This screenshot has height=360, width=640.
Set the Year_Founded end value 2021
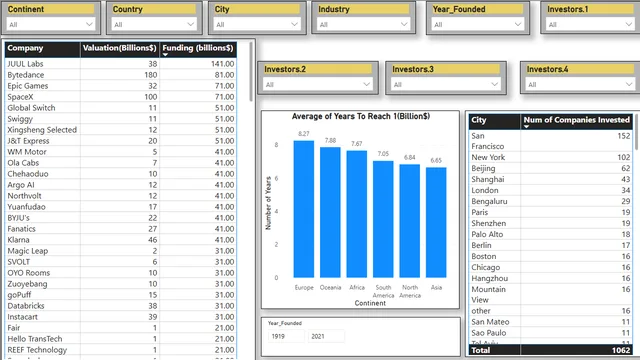pyautogui.click(x=326, y=336)
